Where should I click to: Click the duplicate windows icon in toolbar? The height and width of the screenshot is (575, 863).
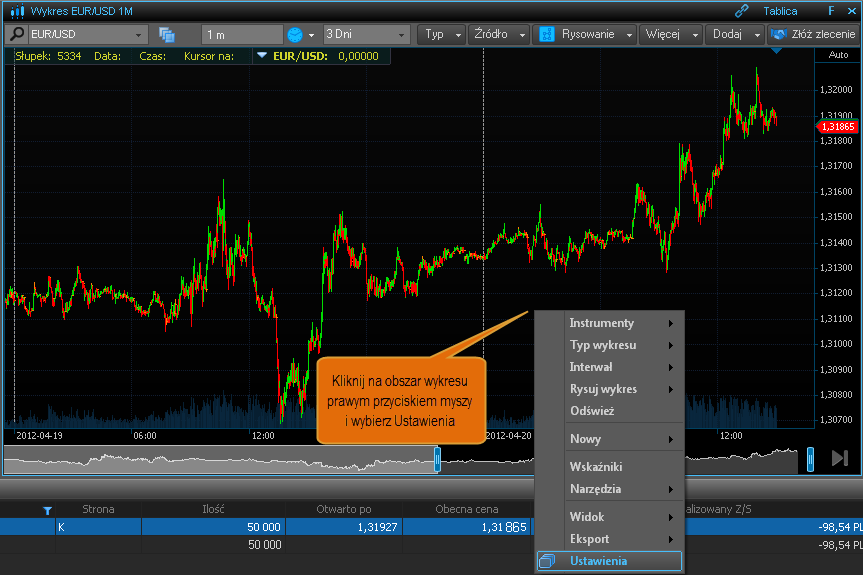click(x=166, y=35)
